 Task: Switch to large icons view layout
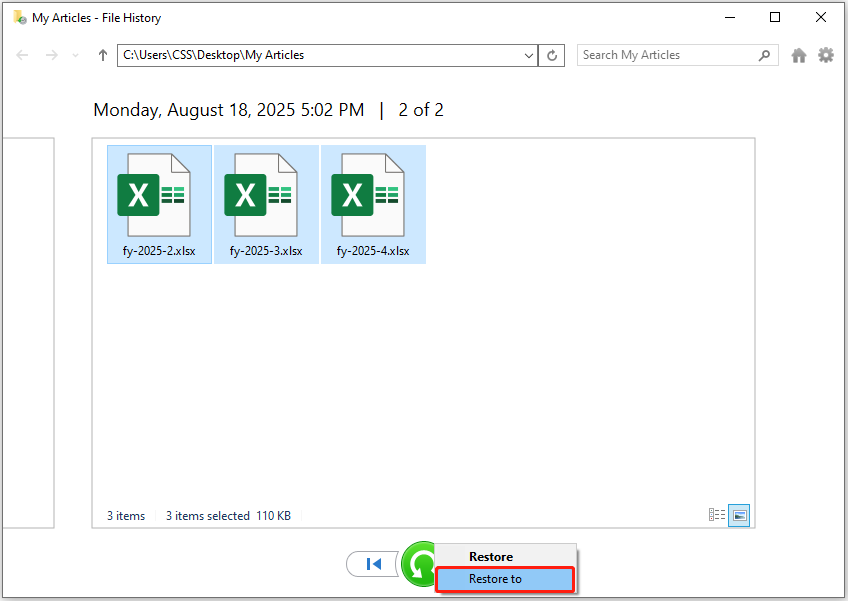click(x=739, y=514)
